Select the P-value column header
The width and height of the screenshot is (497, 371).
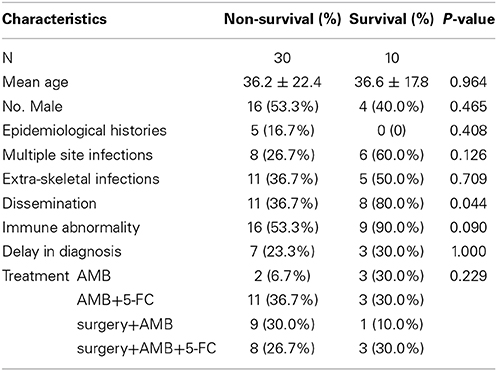pyautogui.click(x=468, y=19)
